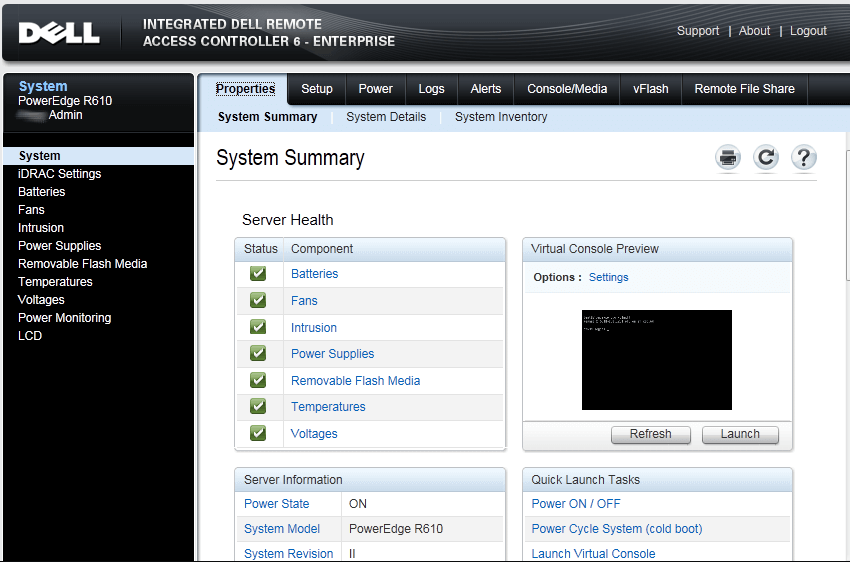
Task: Click the Support link in header
Action: [x=698, y=31]
